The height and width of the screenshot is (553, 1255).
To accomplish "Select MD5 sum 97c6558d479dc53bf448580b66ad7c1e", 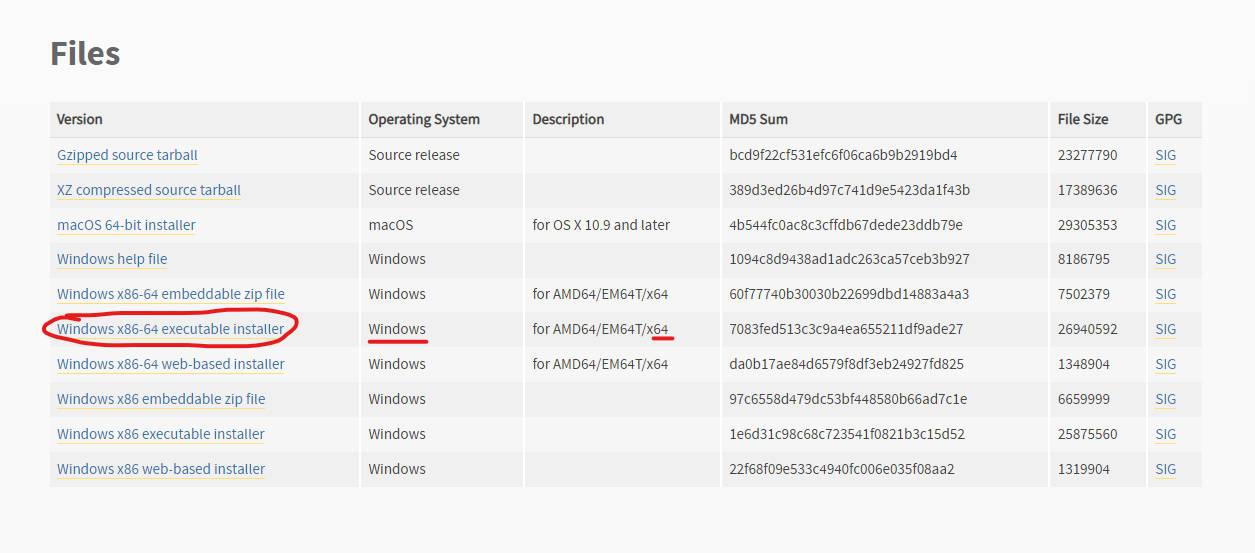I will pos(848,399).
